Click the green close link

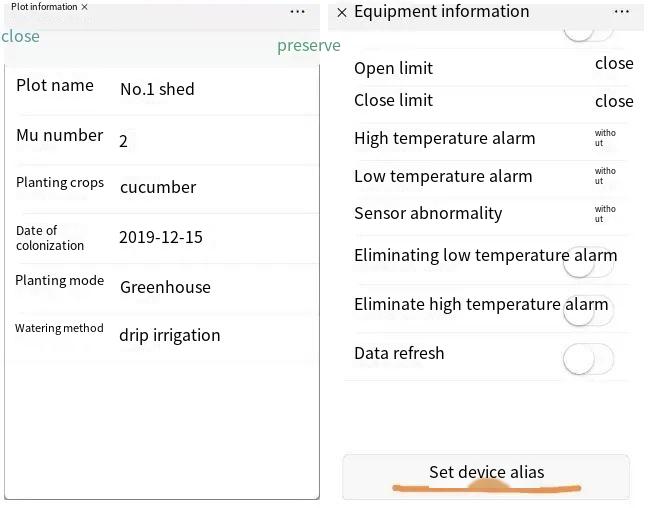[x=21, y=37]
